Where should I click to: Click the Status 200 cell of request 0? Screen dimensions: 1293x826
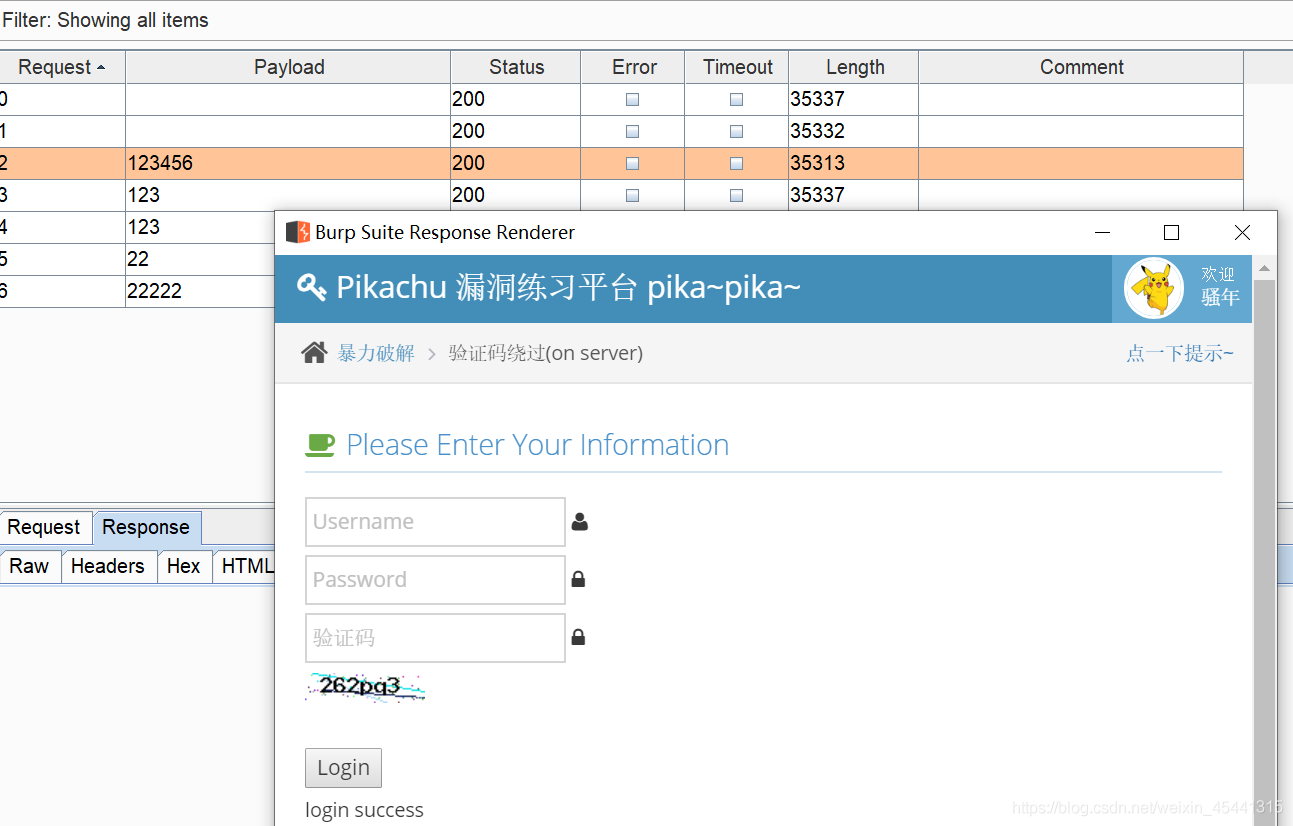[515, 99]
